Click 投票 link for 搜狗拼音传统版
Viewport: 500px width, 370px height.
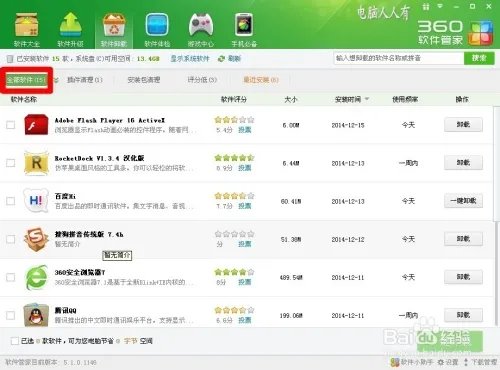coord(244,244)
